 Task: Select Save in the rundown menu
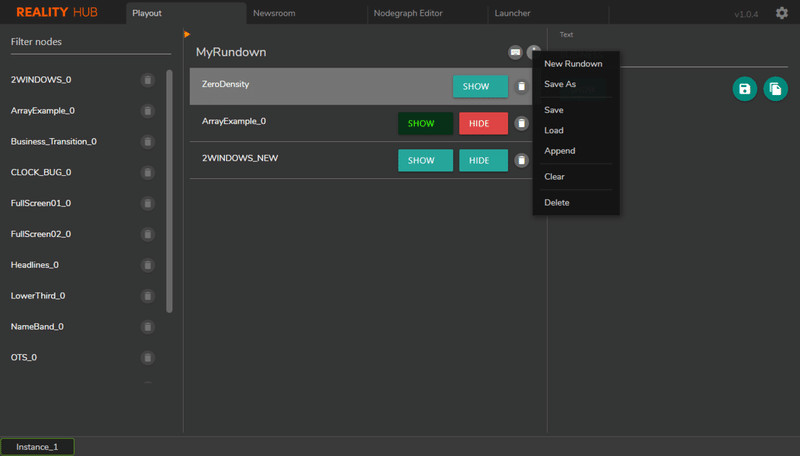576,110
